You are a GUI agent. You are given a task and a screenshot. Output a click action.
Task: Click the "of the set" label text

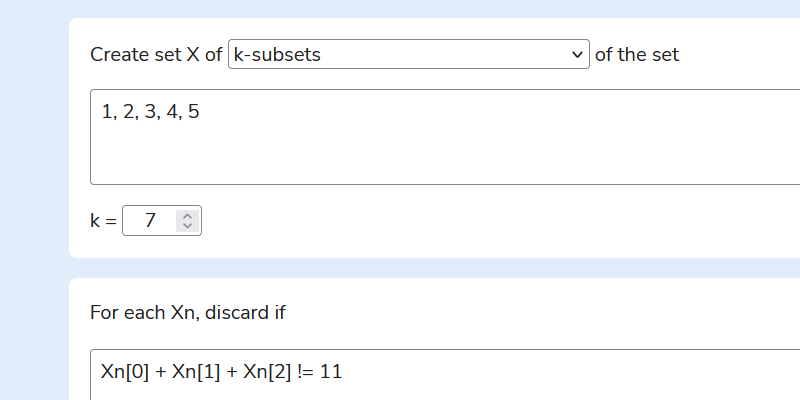pyautogui.click(x=637, y=55)
